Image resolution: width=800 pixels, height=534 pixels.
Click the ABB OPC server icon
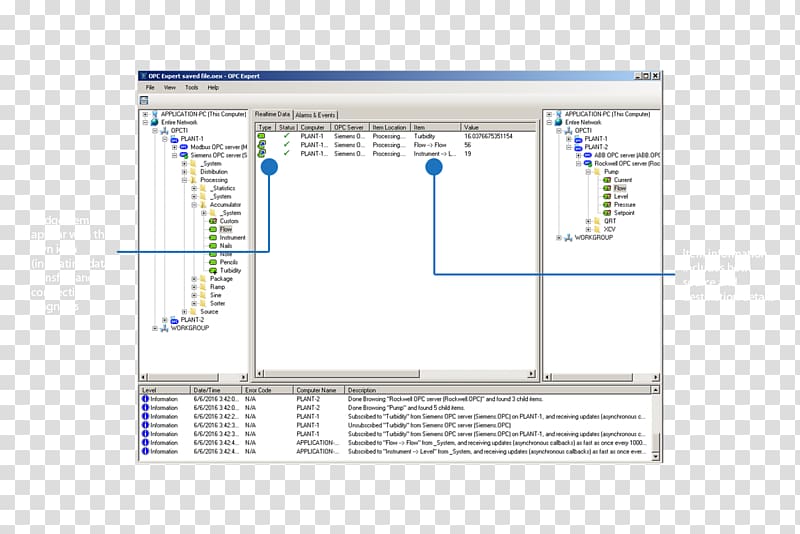(588, 155)
